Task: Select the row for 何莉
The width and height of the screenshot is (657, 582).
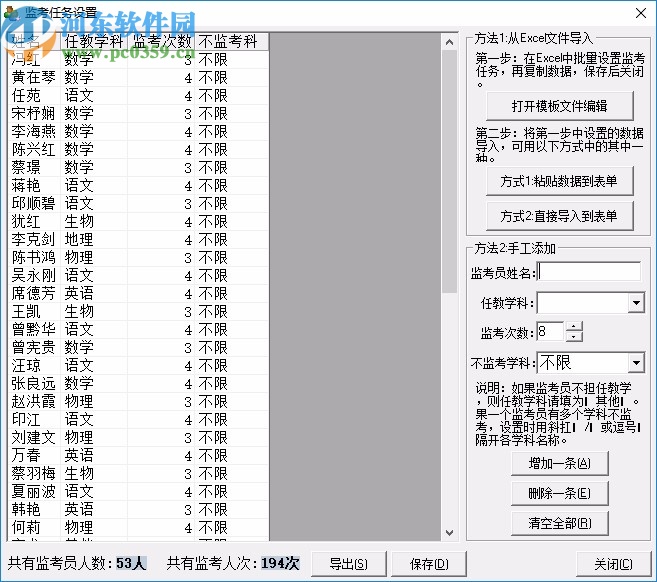Action: (138, 528)
